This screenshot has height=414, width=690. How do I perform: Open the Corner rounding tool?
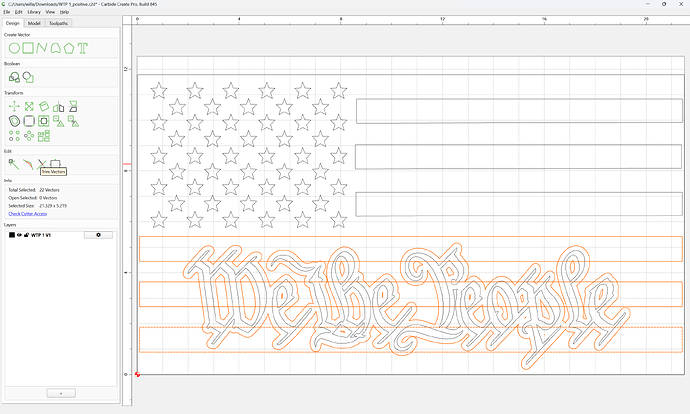click(29, 121)
